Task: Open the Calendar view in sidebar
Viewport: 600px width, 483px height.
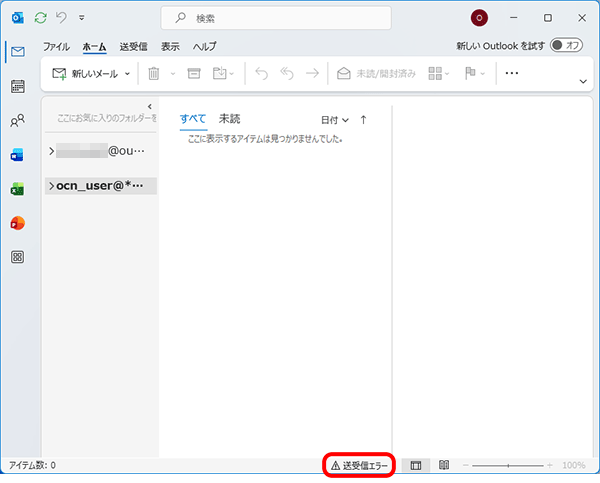Action: pos(17,86)
